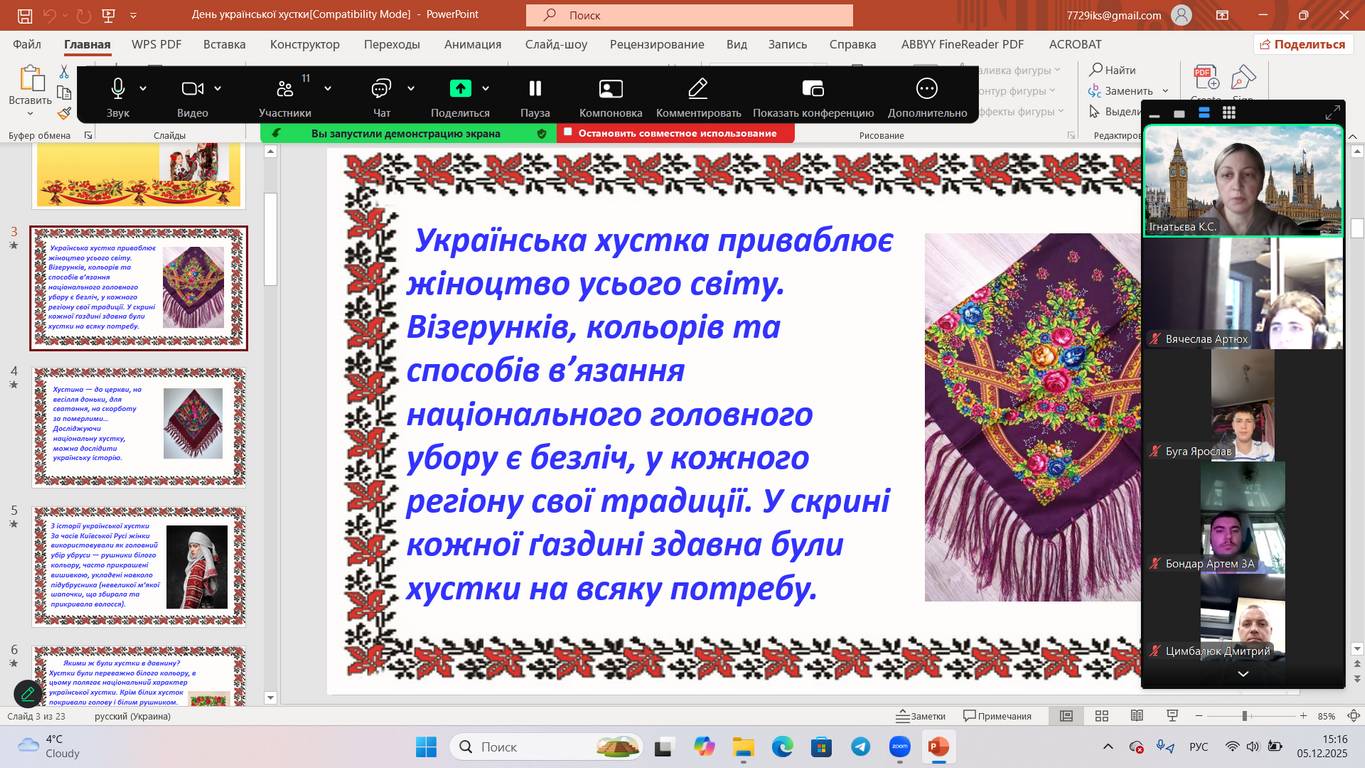Image resolution: width=1365 pixels, height=768 pixels.
Task: Expand the audio options arrow beside Звук
Action: click(x=143, y=89)
